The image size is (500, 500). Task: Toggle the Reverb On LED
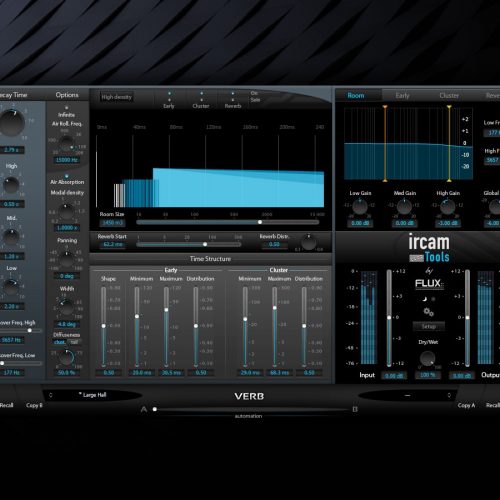[233, 93]
